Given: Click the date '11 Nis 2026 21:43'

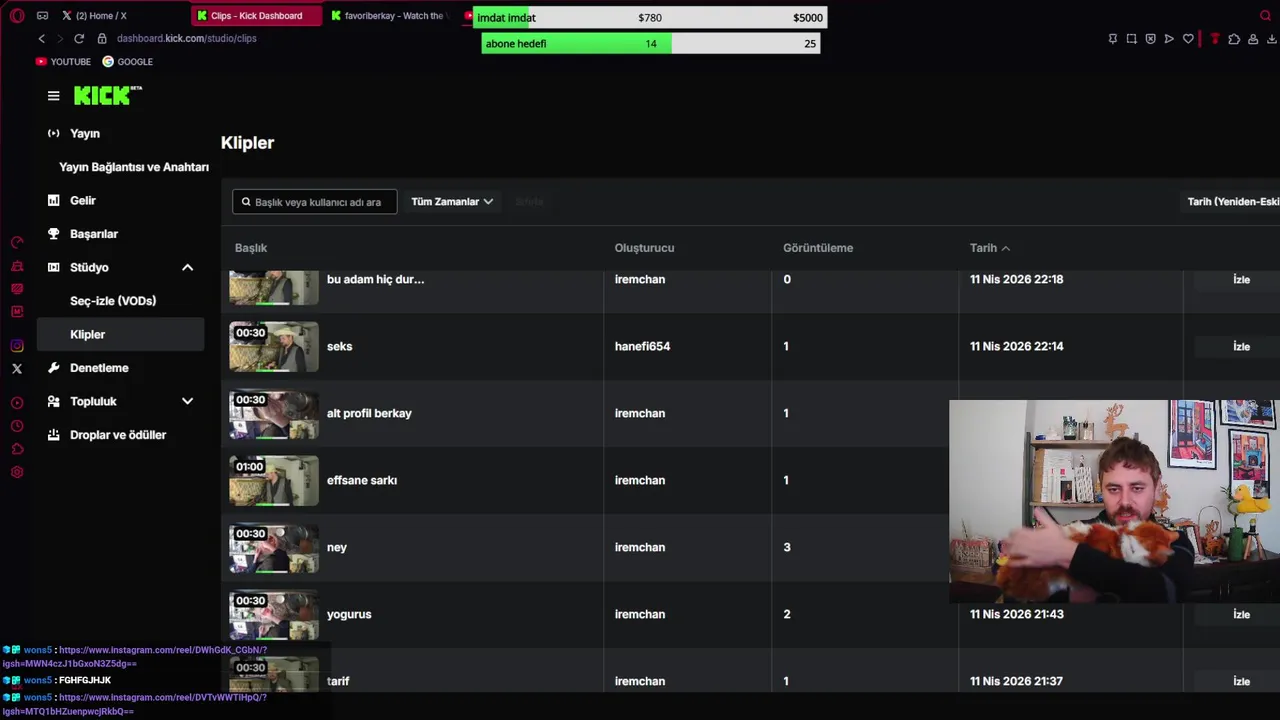Looking at the screenshot, I should 1016,615.
